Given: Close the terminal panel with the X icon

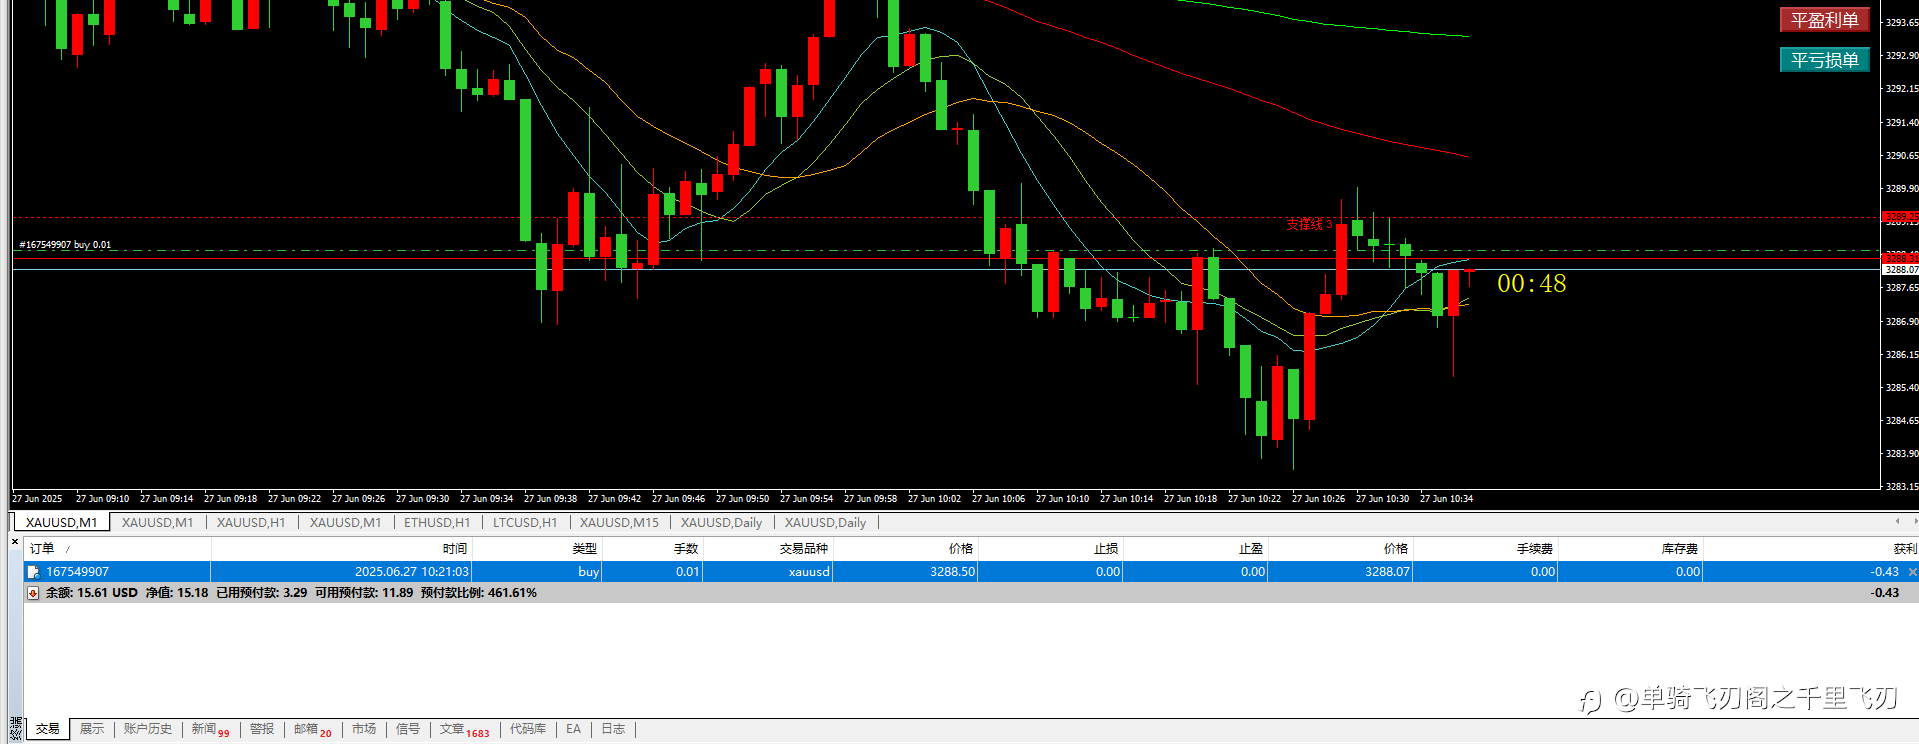Looking at the screenshot, I should 15,542.
